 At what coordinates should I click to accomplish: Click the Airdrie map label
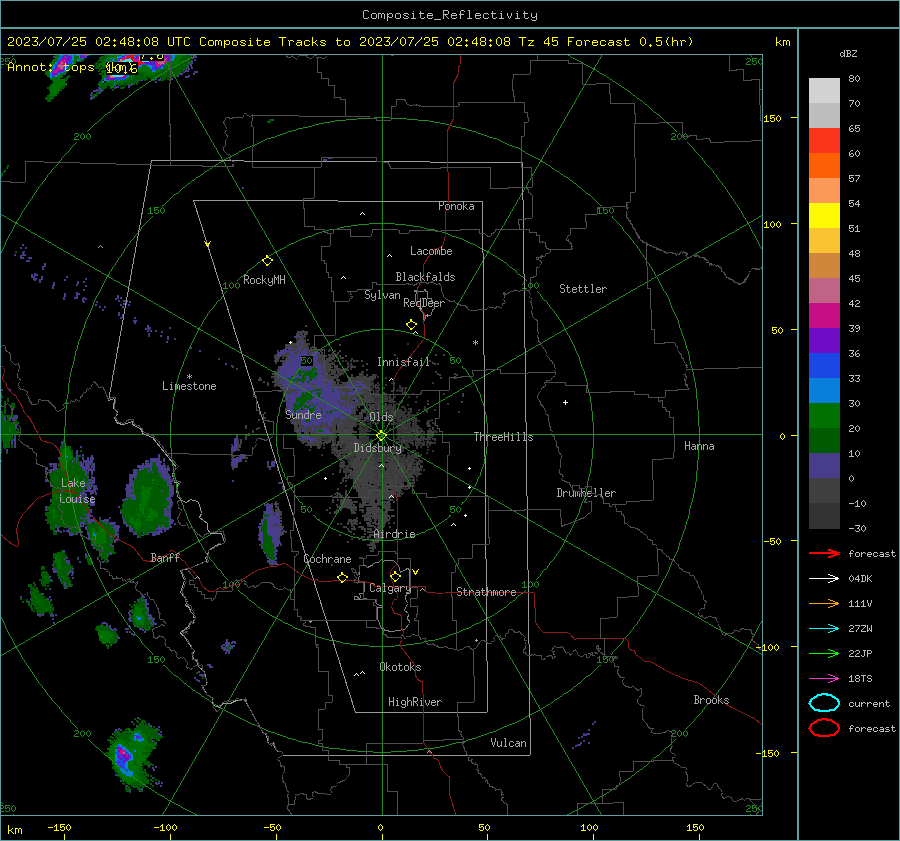click(394, 534)
